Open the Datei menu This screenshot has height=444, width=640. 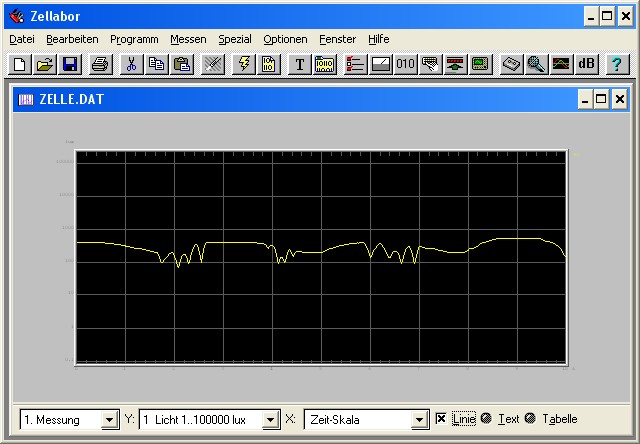click(x=22, y=39)
